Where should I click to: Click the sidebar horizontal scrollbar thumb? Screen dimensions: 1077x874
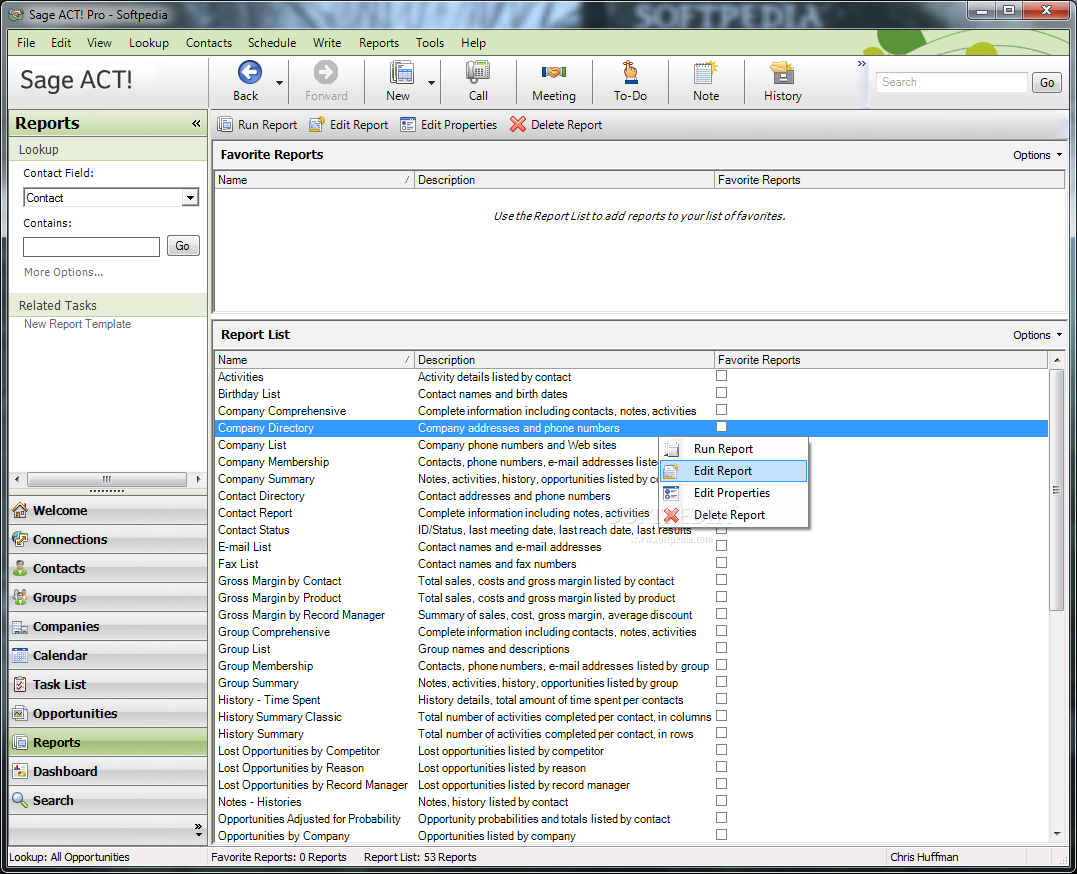[x=106, y=479]
